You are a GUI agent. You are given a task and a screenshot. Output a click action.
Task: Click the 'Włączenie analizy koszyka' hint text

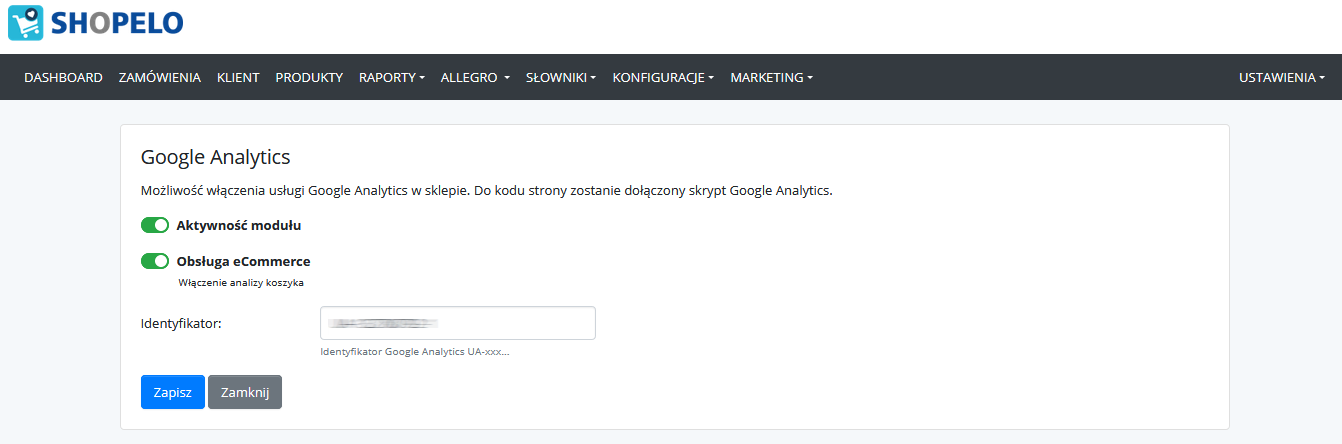(241, 283)
